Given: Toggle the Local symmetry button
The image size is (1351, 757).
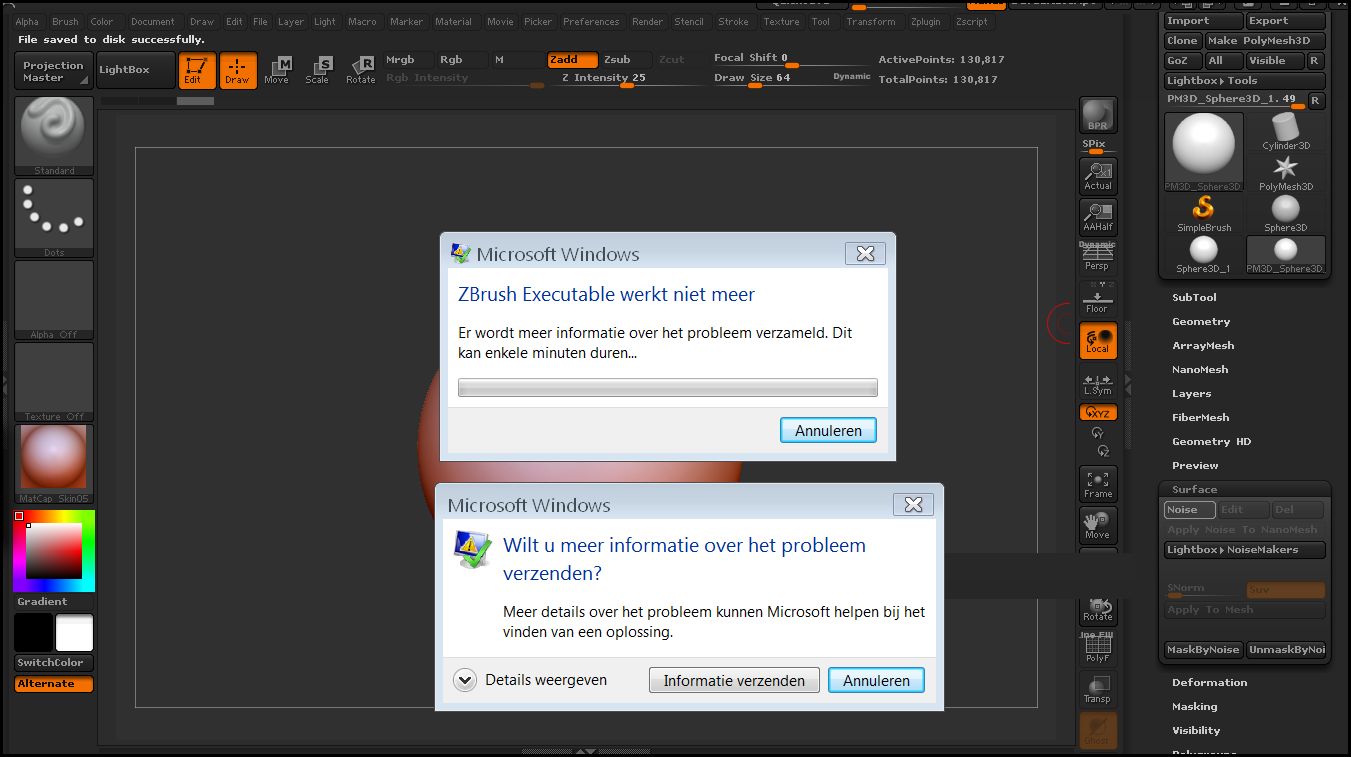Looking at the screenshot, I should click(x=1098, y=341).
